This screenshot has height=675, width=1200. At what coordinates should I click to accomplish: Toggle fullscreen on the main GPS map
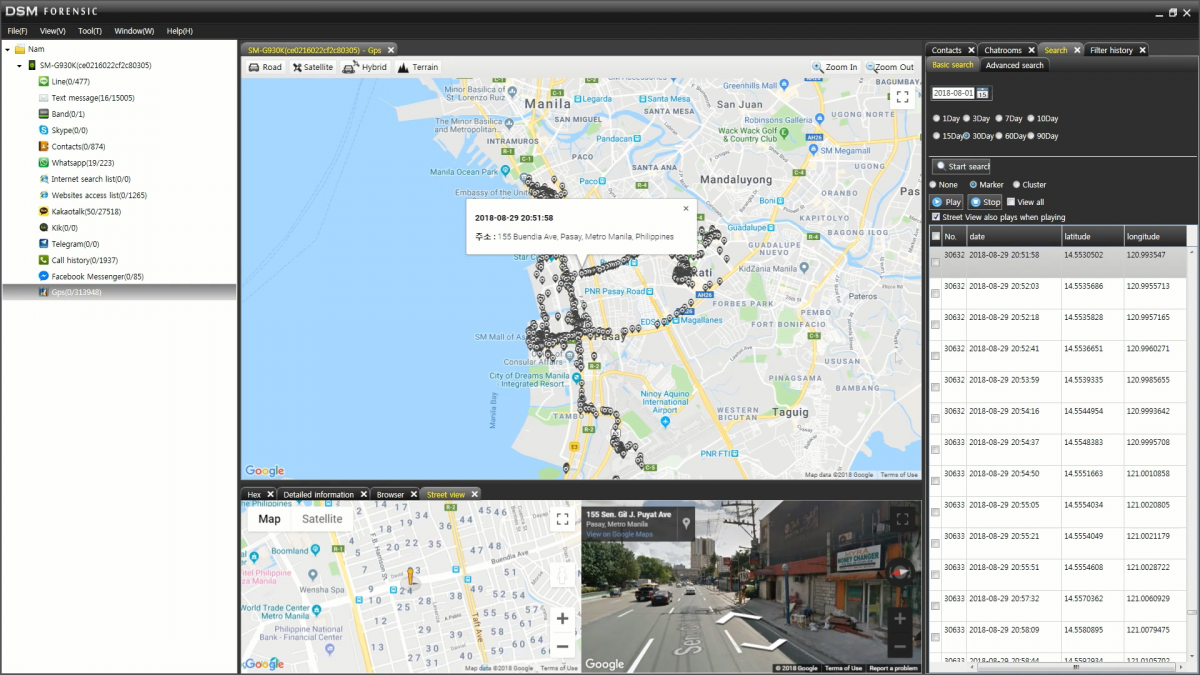pos(902,97)
